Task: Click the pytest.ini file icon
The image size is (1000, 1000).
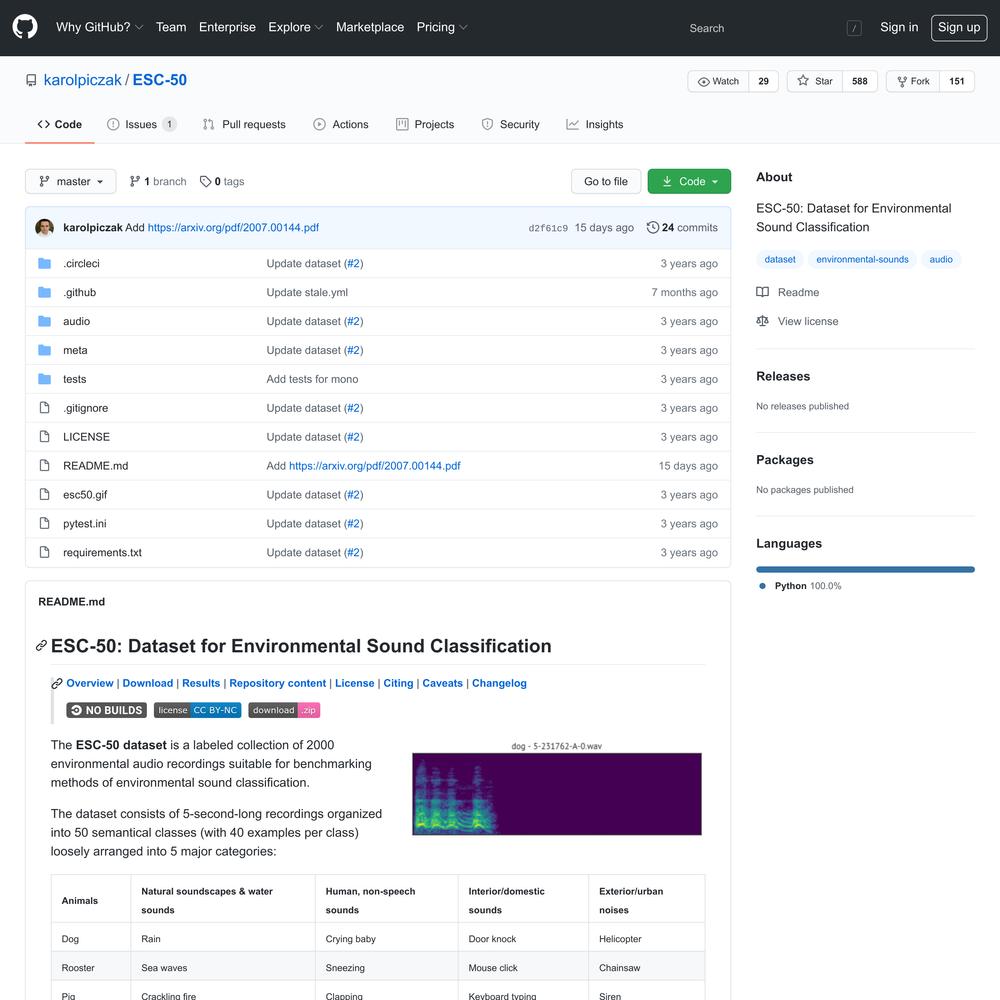Action: coord(45,524)
